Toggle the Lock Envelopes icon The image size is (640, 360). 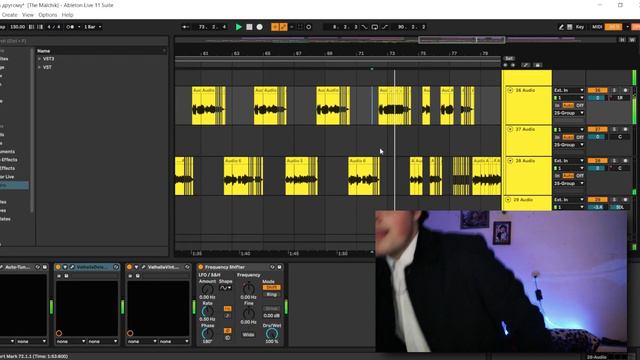(538, 65)
